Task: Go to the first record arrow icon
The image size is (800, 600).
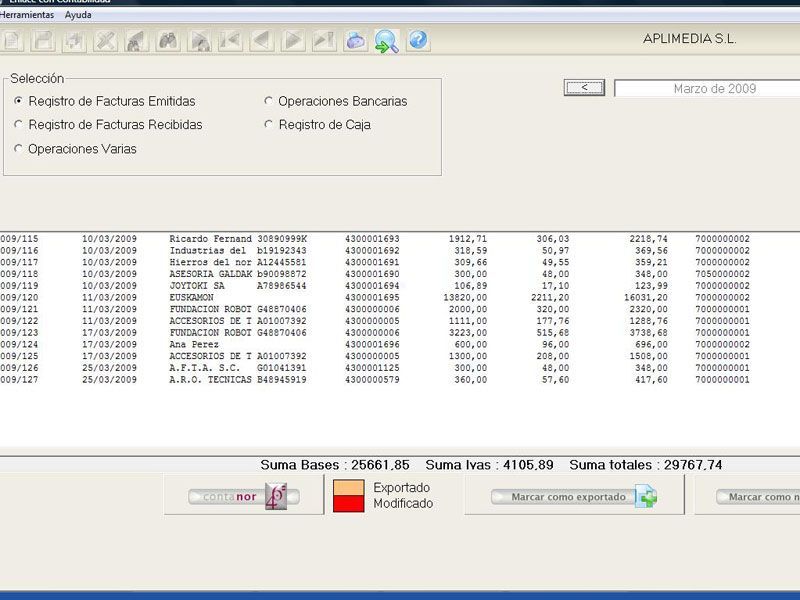Action: [x=231, y=41]
